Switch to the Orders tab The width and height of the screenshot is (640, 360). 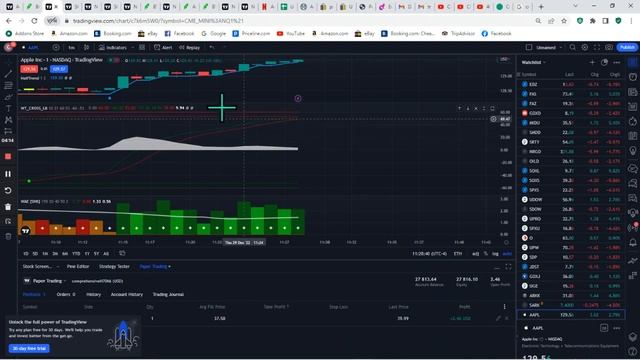(x=66, y=294)
